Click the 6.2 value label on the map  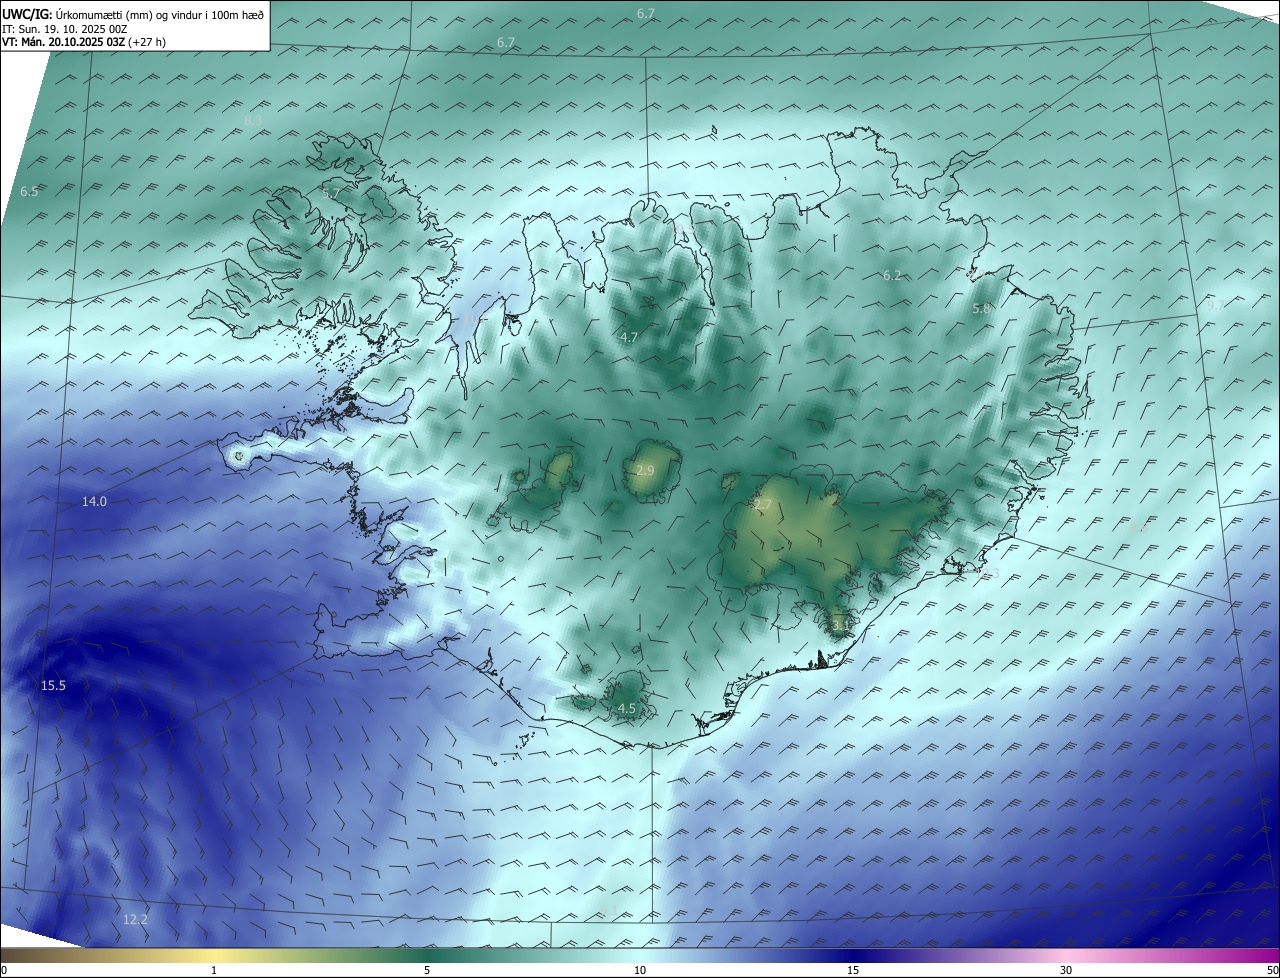click(892, 276)
